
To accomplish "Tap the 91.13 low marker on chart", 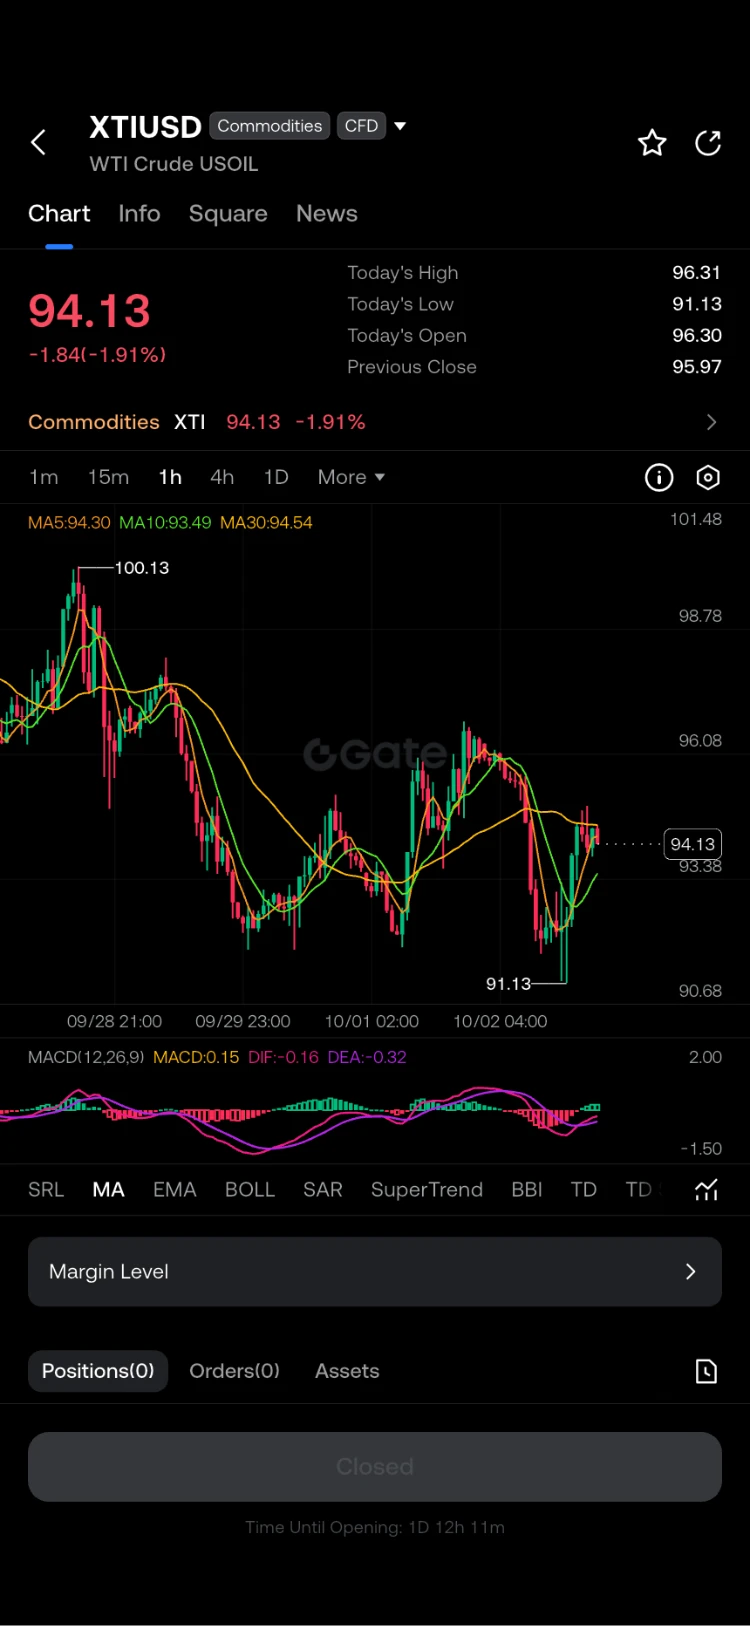I will (508, 984).
